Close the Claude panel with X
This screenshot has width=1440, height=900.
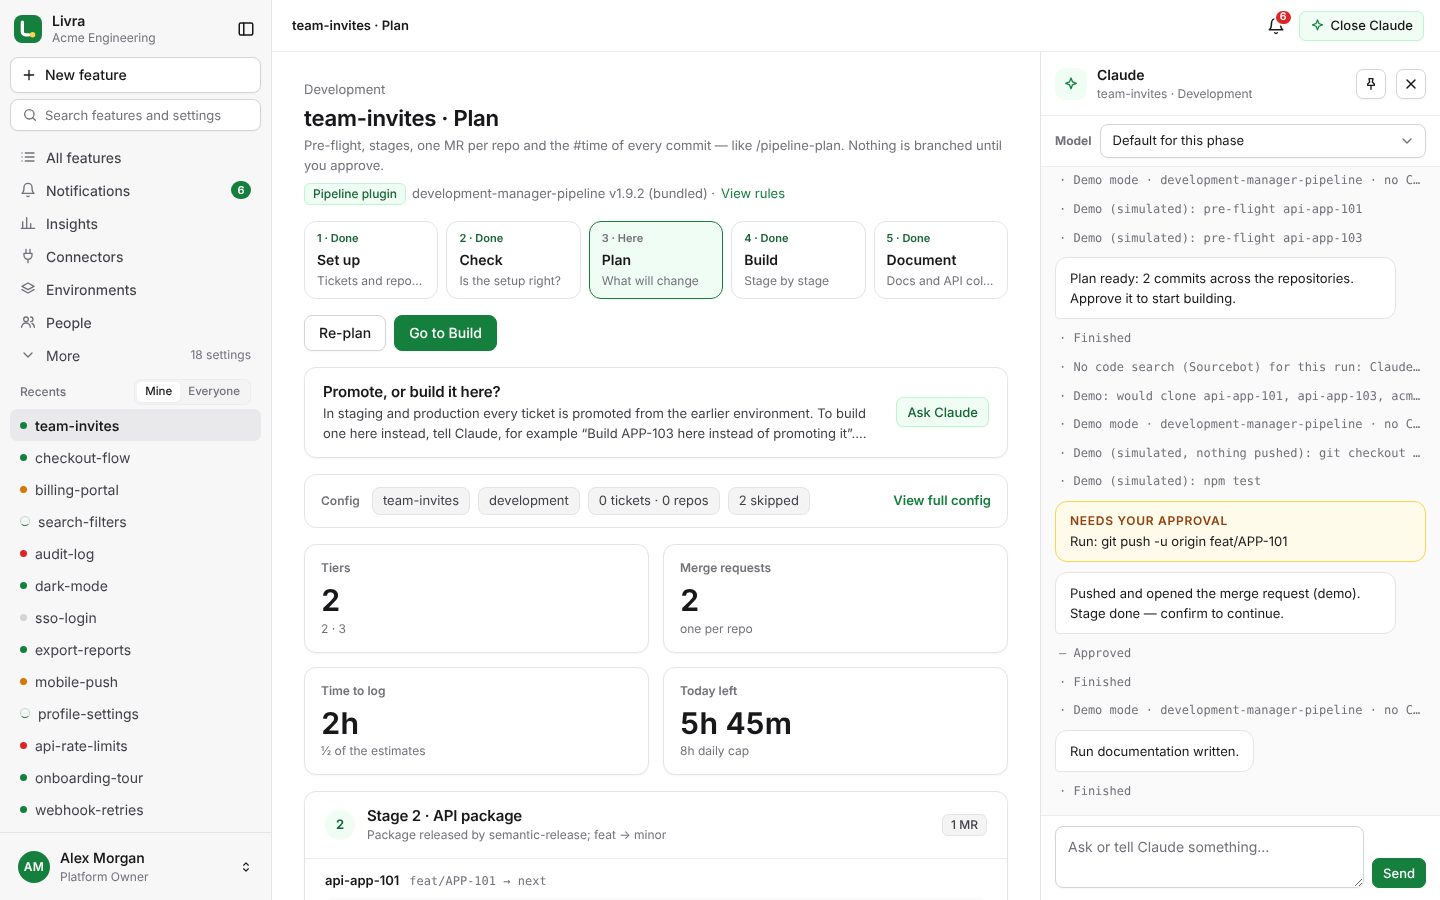click(1411, 84)
